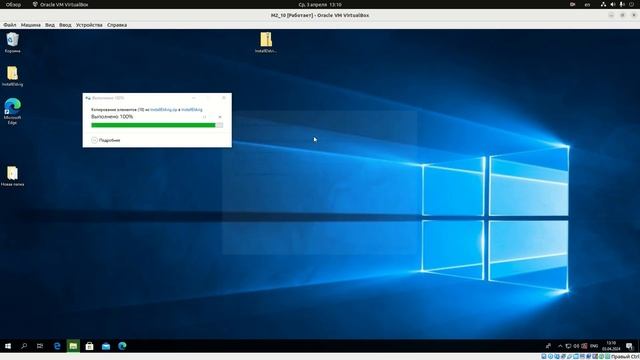Screen dimensions: 640x360
Task: Click the Правый Ctrl host key indicator
Action: click(x=625, y=356)
